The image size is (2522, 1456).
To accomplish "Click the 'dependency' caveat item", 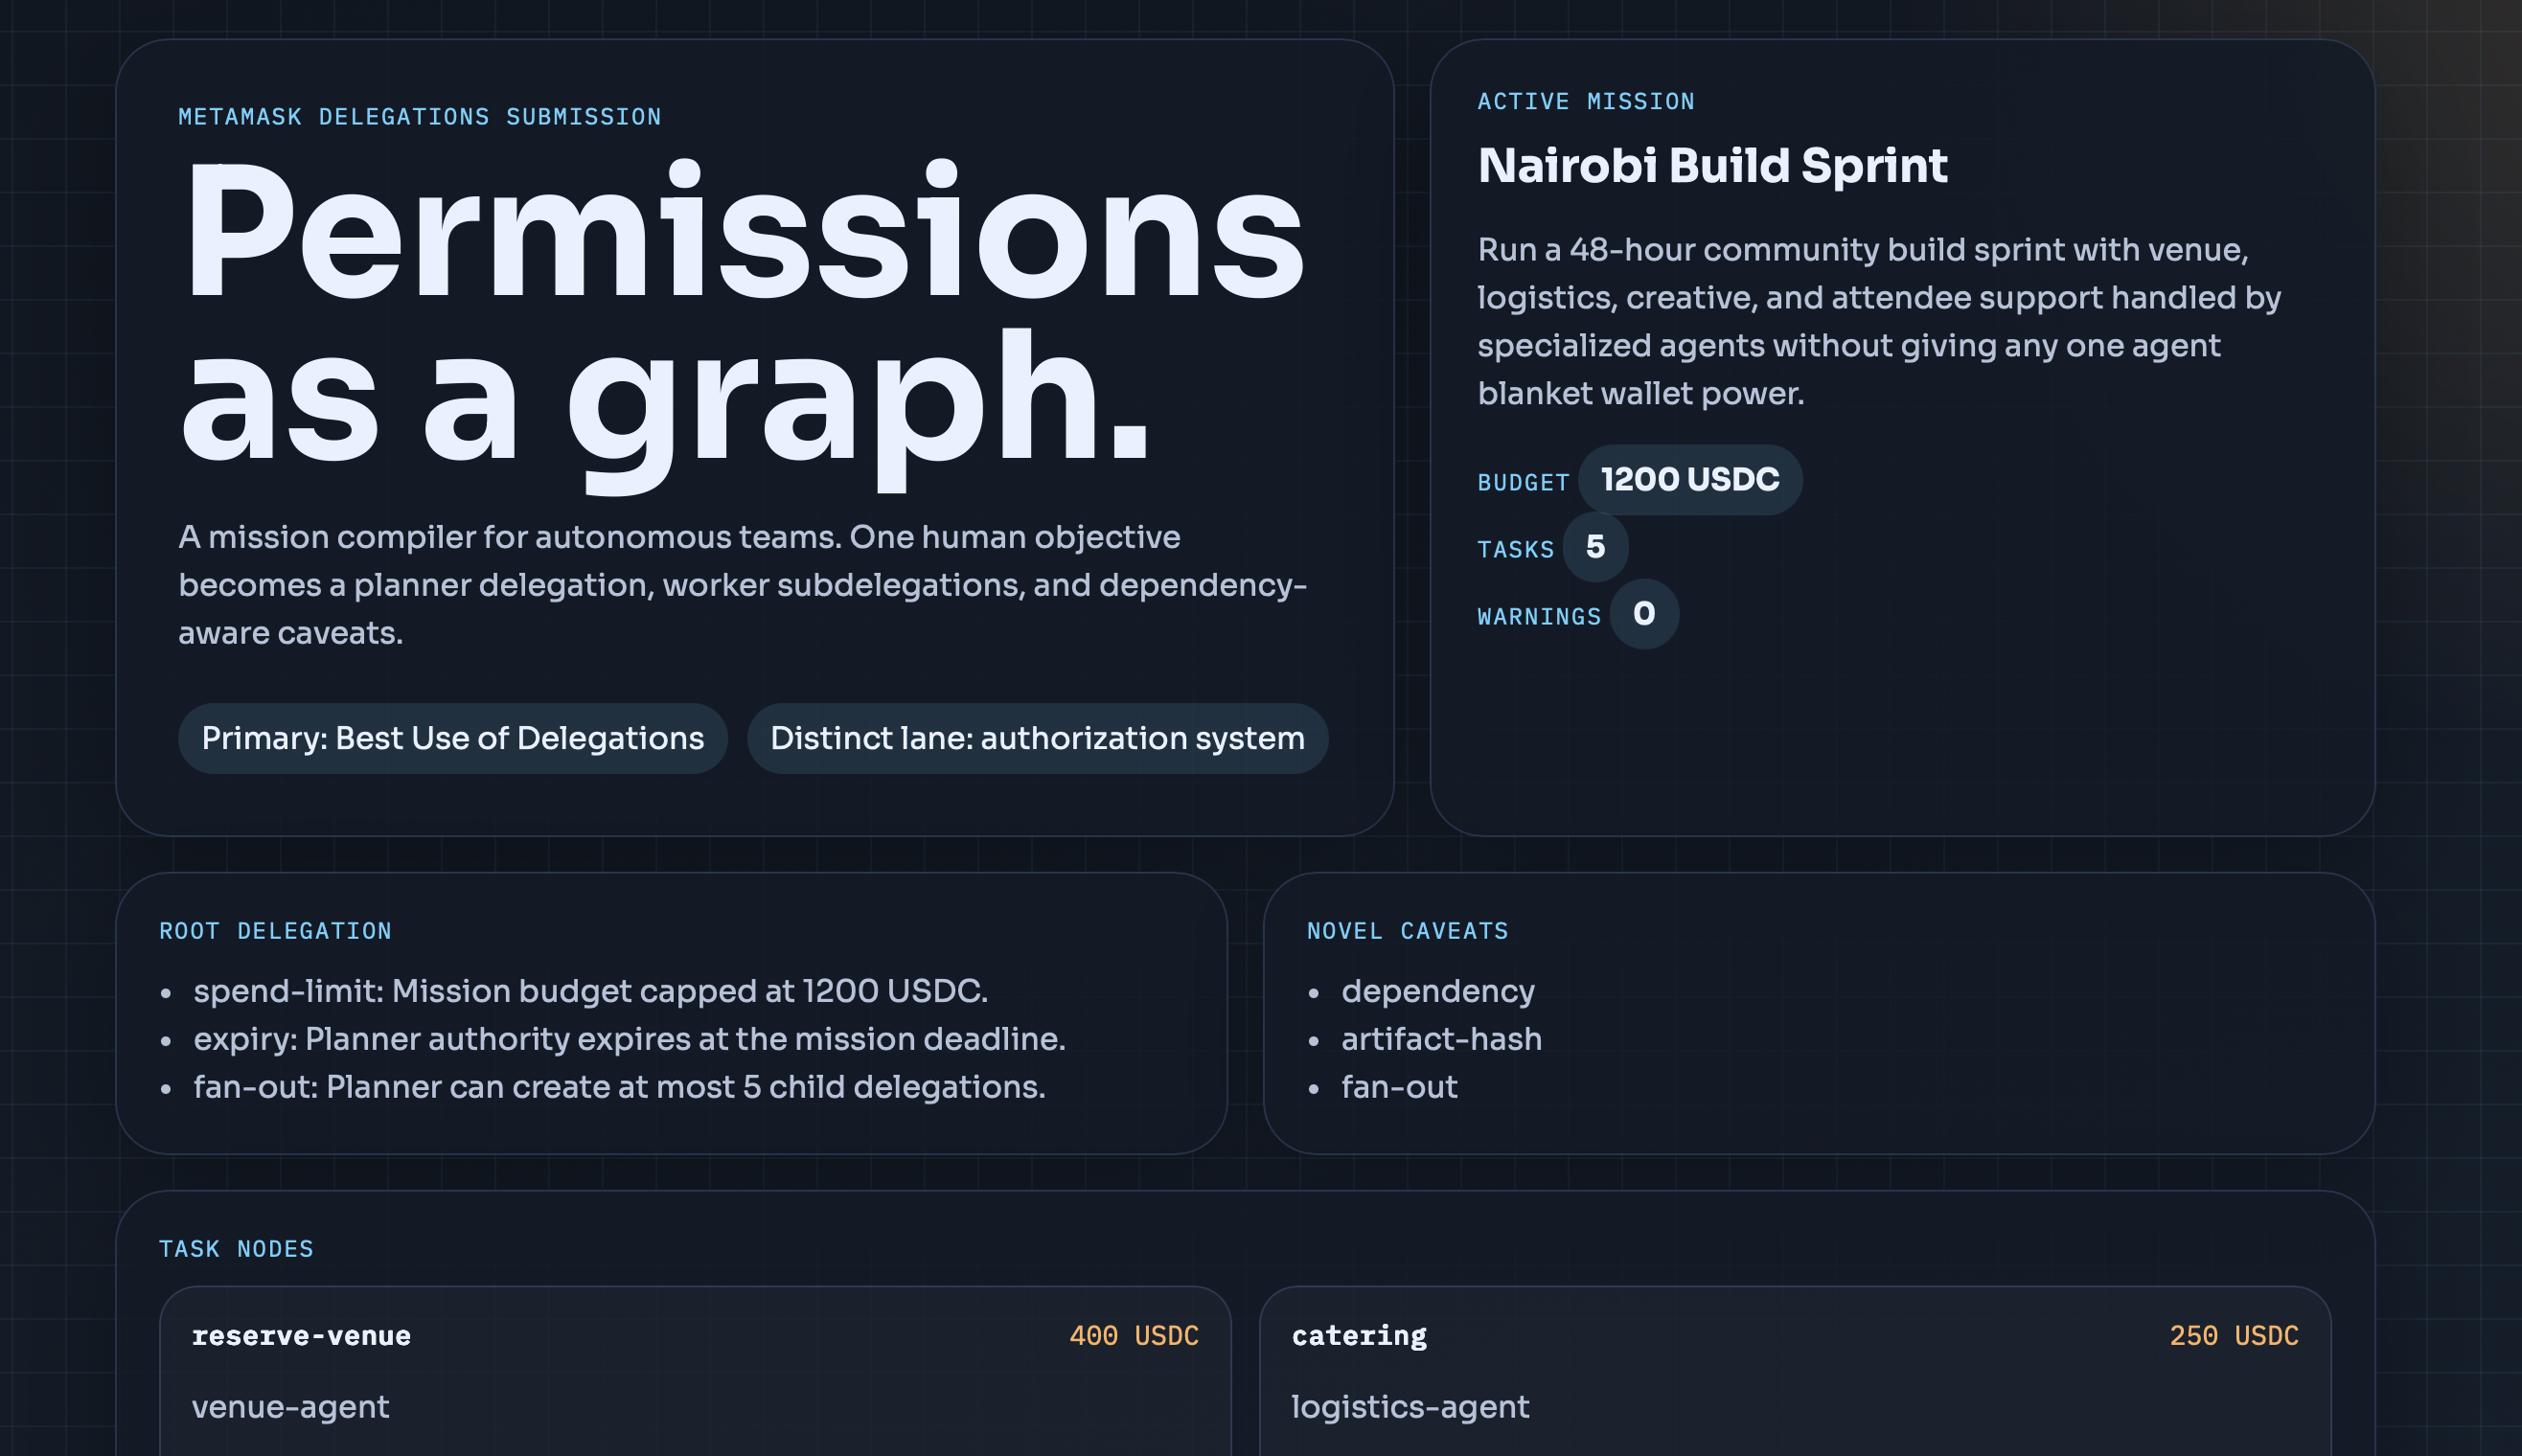I will [1437, 991].
